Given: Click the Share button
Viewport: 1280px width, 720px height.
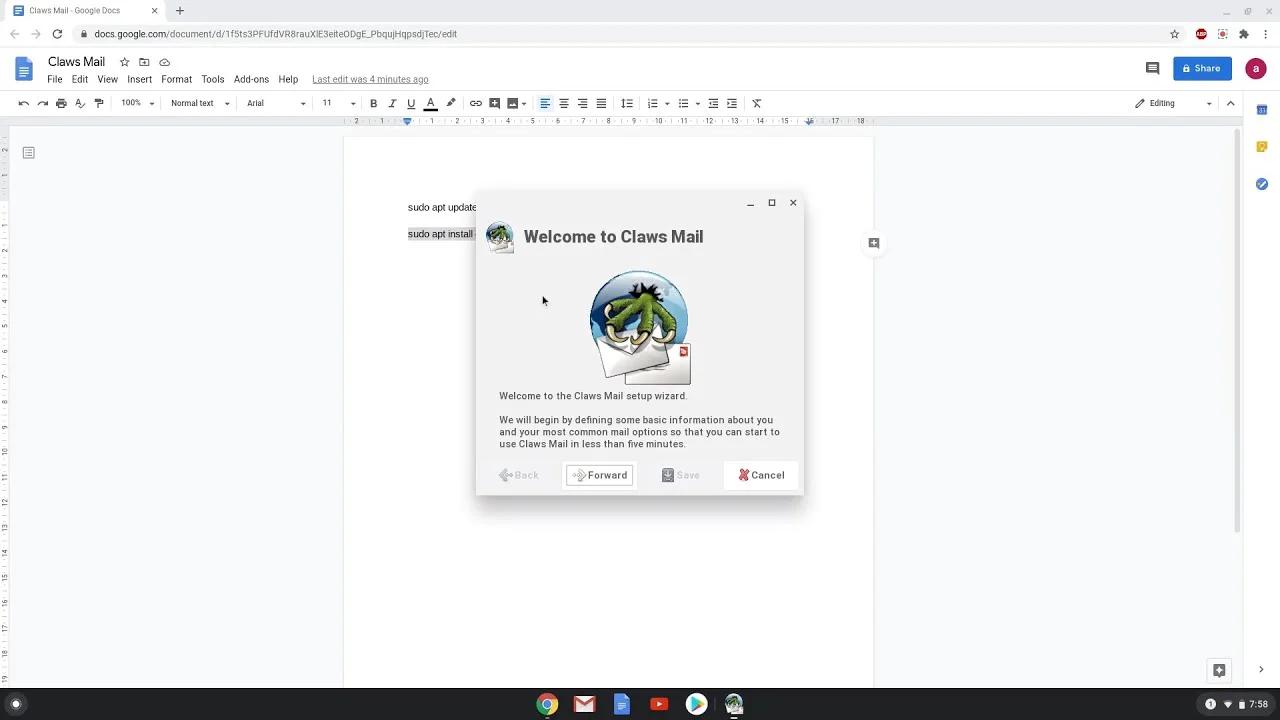Looking at the screenshot, I should [1202, 68].
